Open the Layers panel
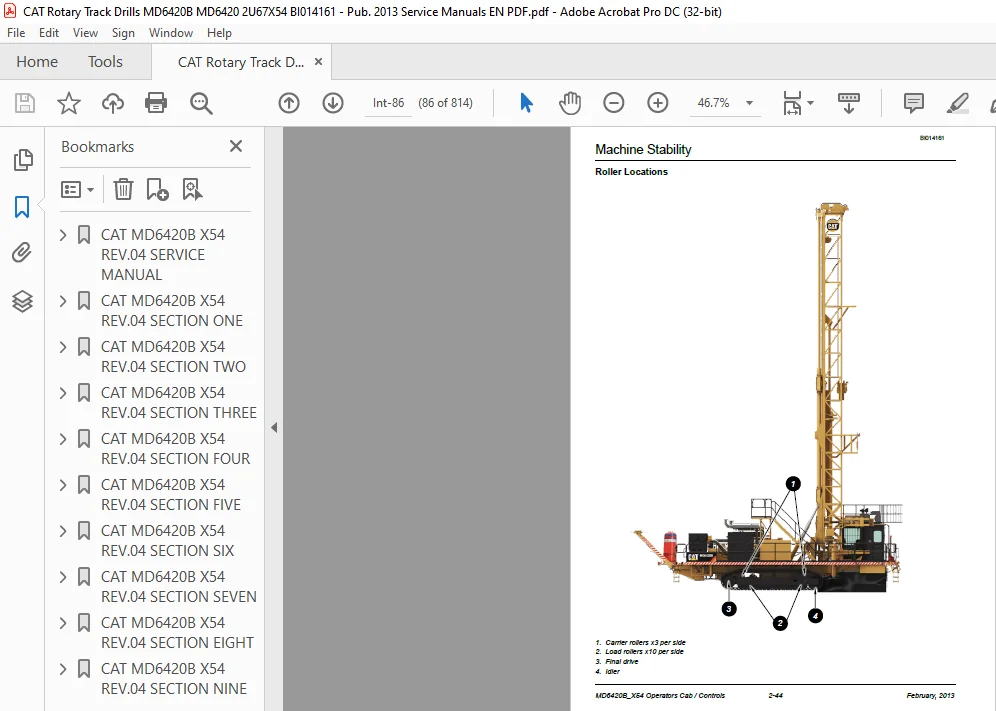Screen dimensions: 996x711 (22, 301)
